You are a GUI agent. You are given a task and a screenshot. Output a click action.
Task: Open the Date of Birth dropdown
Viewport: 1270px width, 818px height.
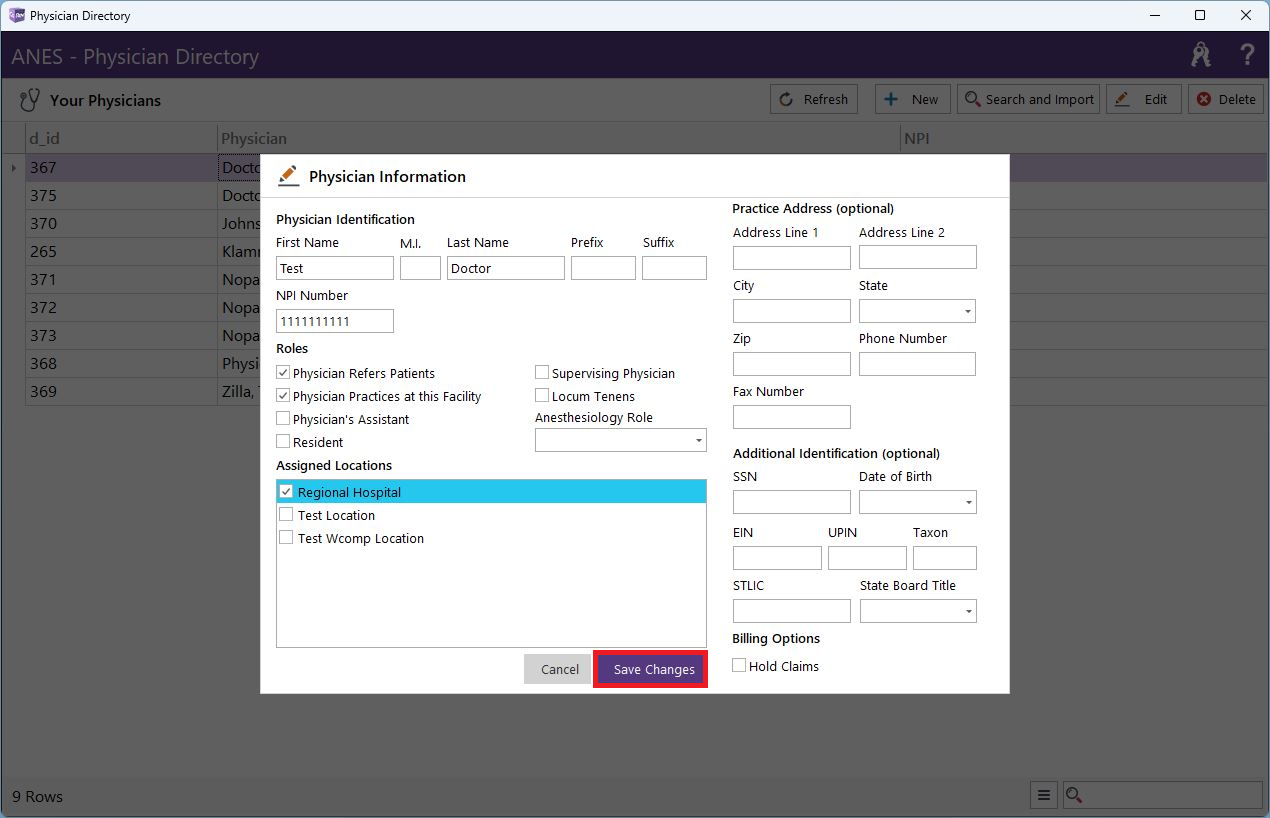[x=917, y=502]
